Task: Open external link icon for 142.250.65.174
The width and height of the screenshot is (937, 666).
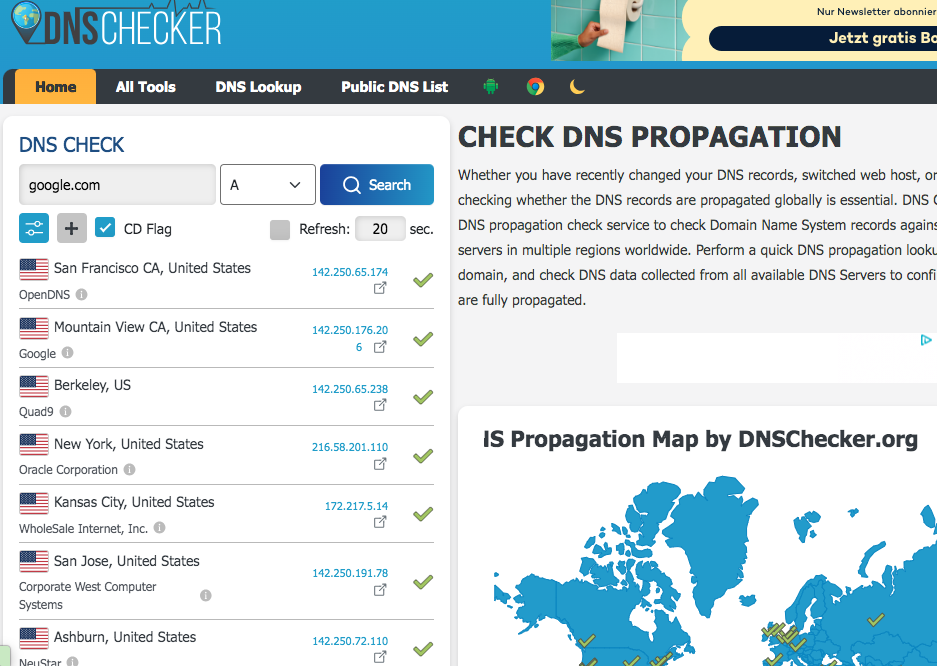Action: (x=380, y=288)
